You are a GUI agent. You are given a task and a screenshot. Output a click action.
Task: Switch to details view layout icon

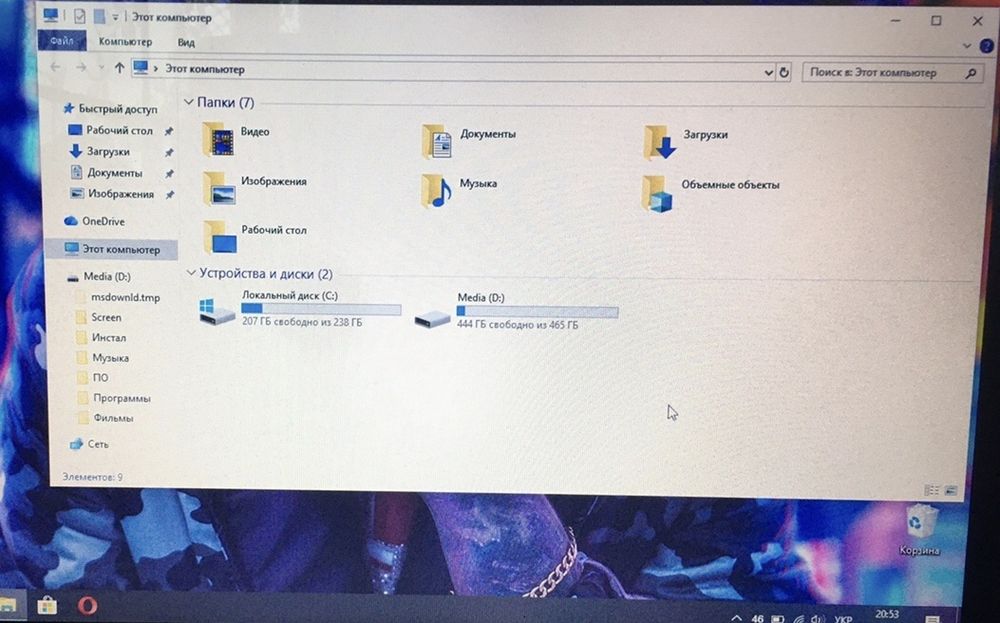[x=932, y=490]
